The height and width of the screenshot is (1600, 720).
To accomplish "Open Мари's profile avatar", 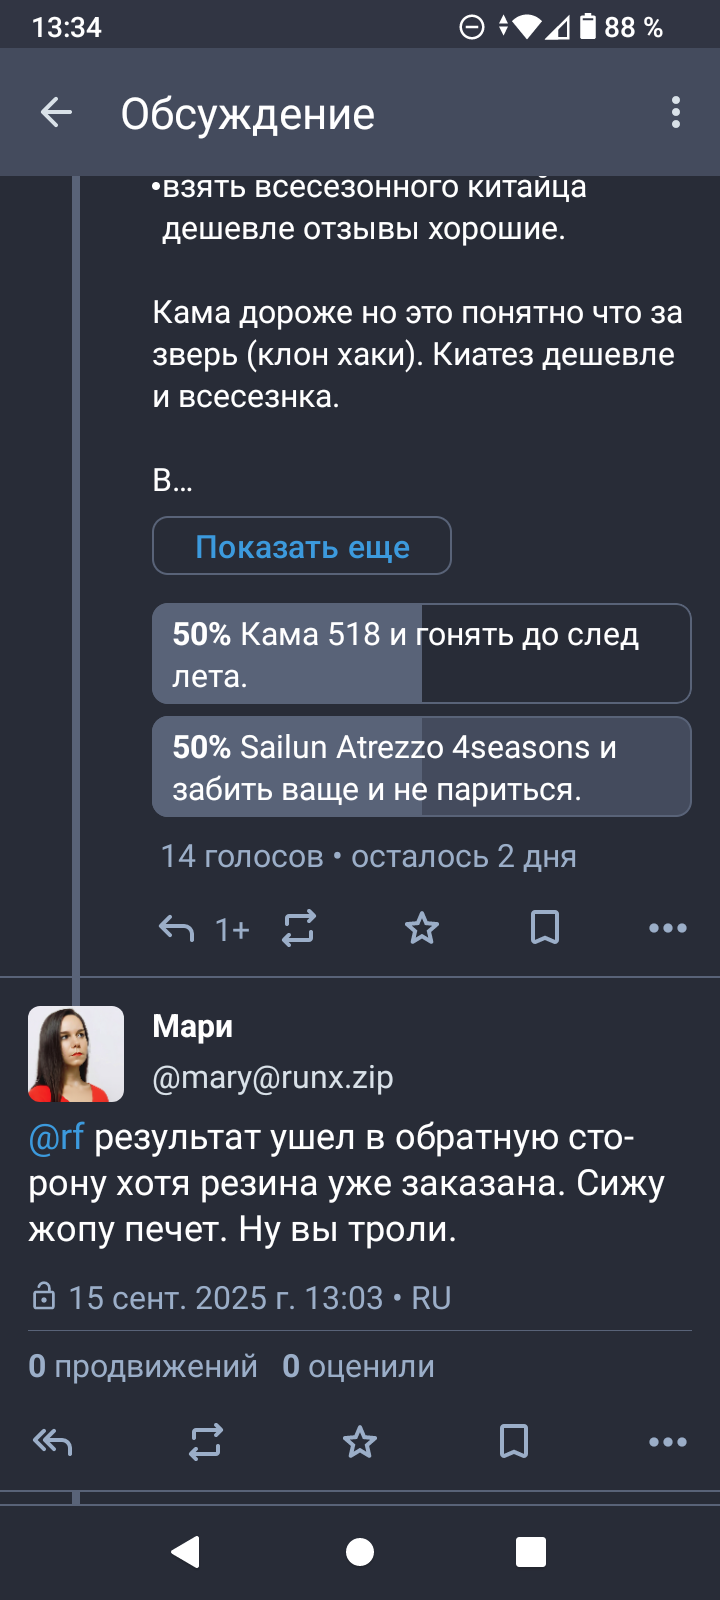I will [x=76, y=1054].
